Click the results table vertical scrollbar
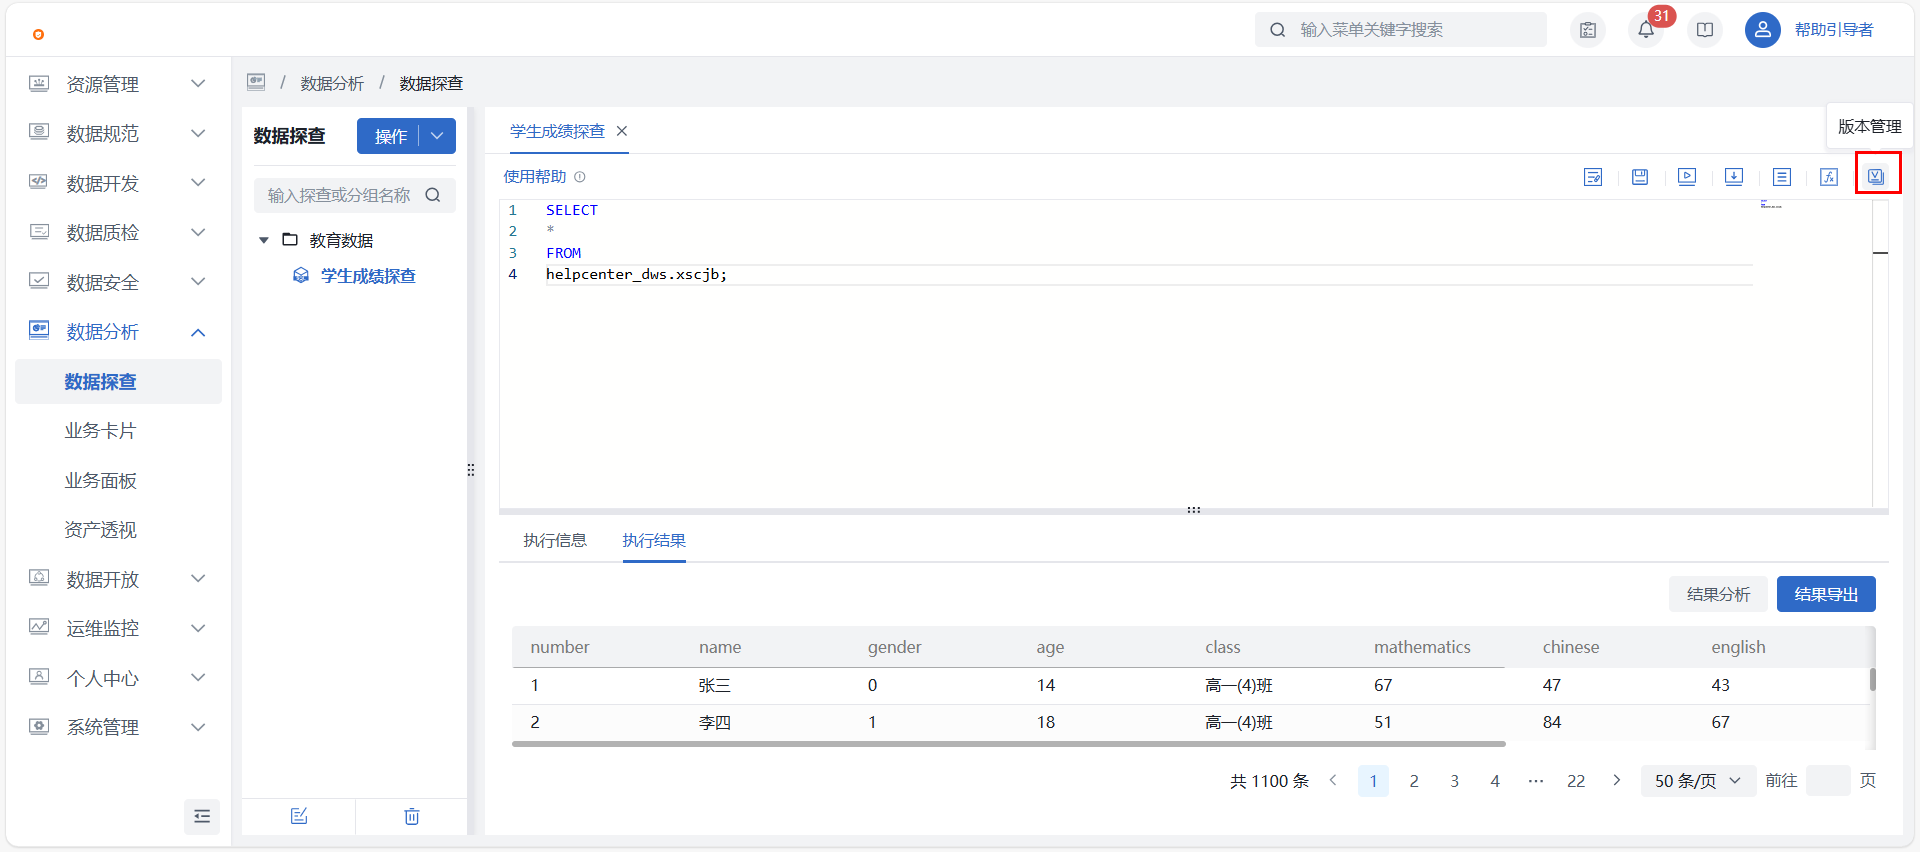Viewport: 1920px width, 852px height. [1873, 679]
